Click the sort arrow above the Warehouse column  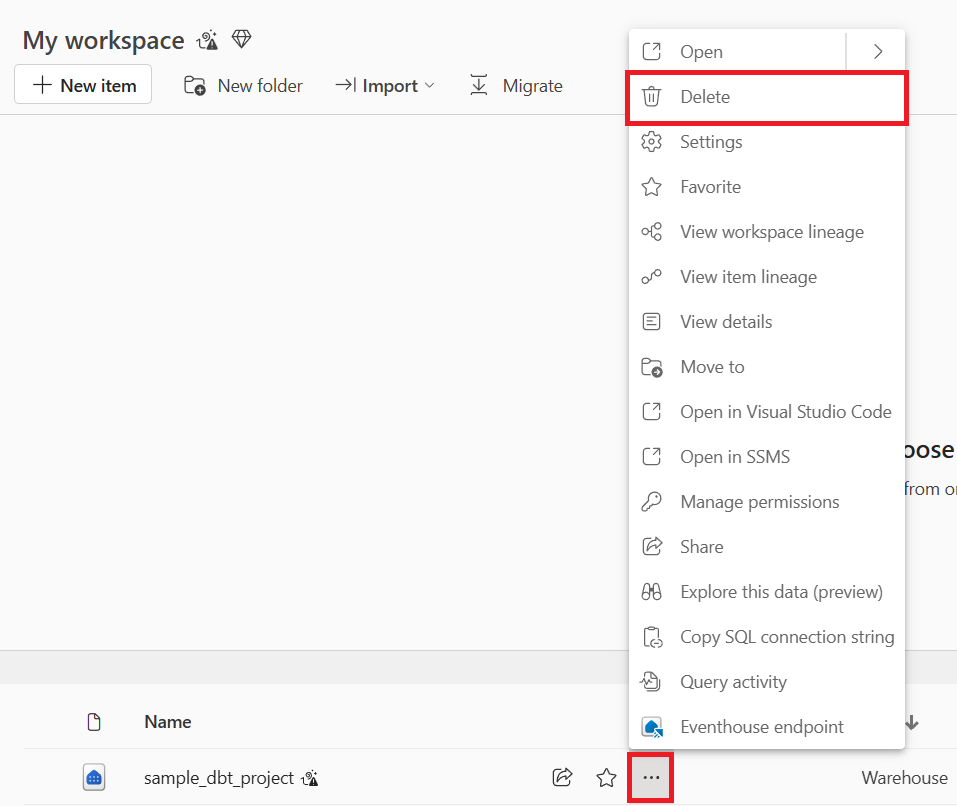tap(911, 722)
